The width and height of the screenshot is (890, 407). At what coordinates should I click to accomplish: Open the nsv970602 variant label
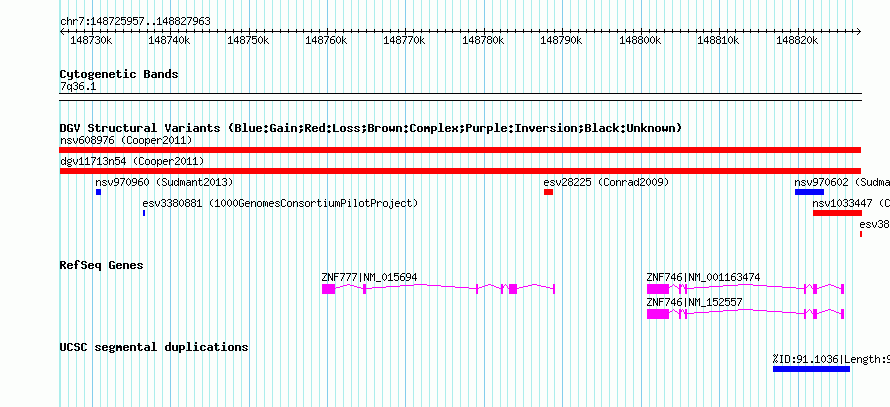point(842,182)
